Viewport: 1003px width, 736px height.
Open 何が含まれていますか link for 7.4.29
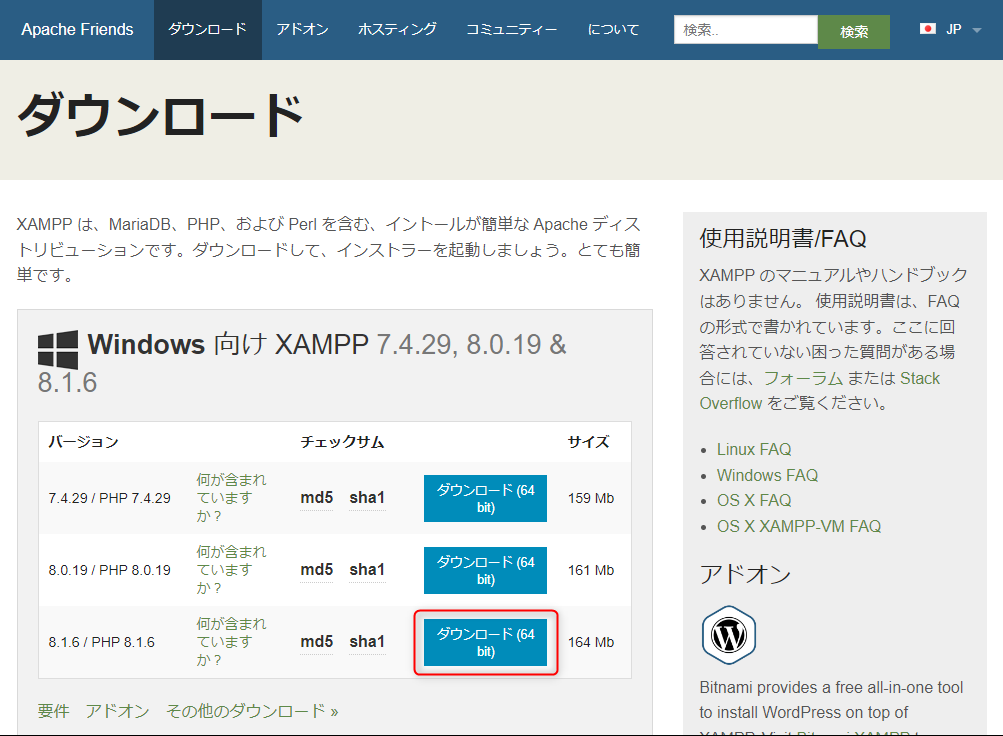pyautogui.click(x=231, y=497)
